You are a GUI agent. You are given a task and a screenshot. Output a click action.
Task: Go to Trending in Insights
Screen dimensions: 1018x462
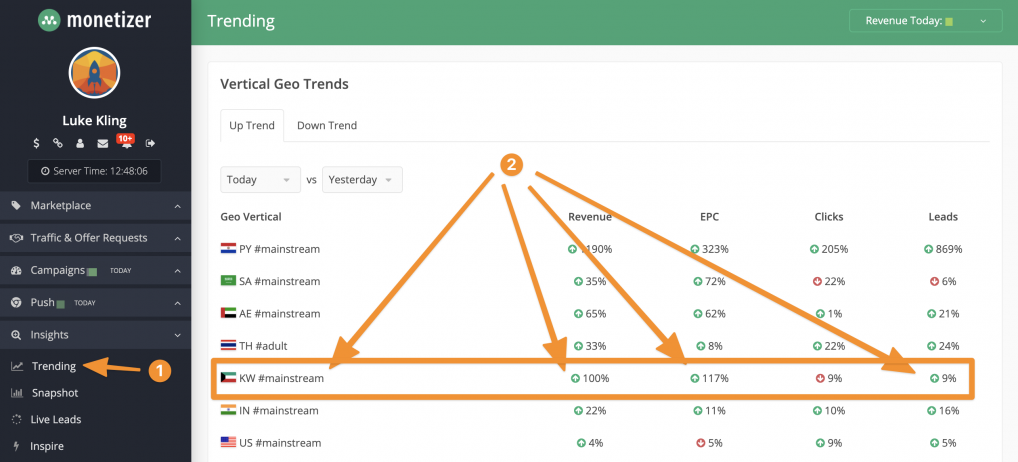(54, 366)
